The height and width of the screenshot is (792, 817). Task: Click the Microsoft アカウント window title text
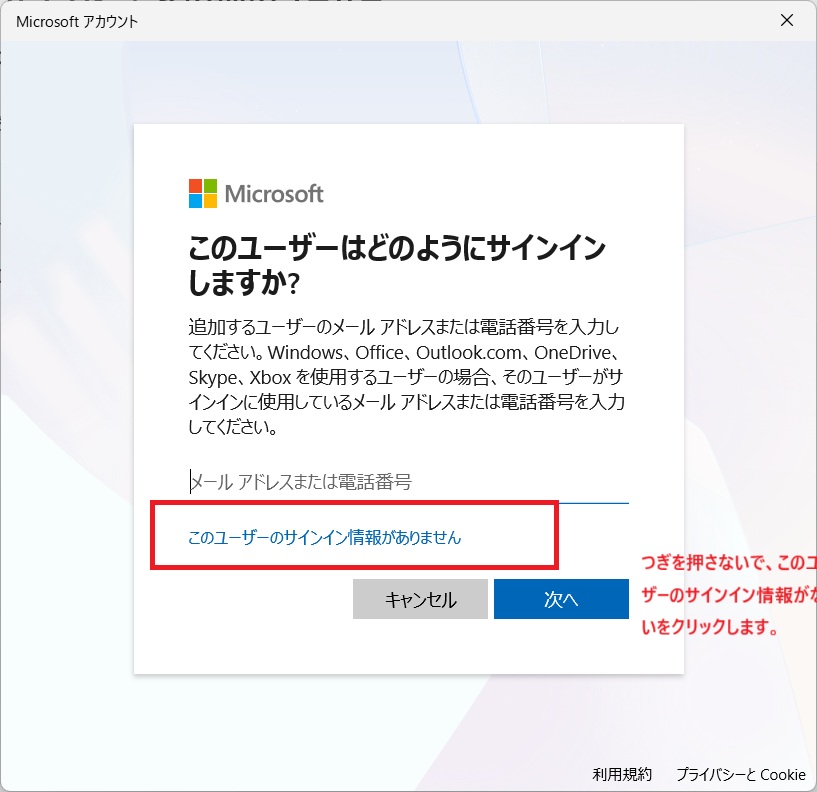77,21
